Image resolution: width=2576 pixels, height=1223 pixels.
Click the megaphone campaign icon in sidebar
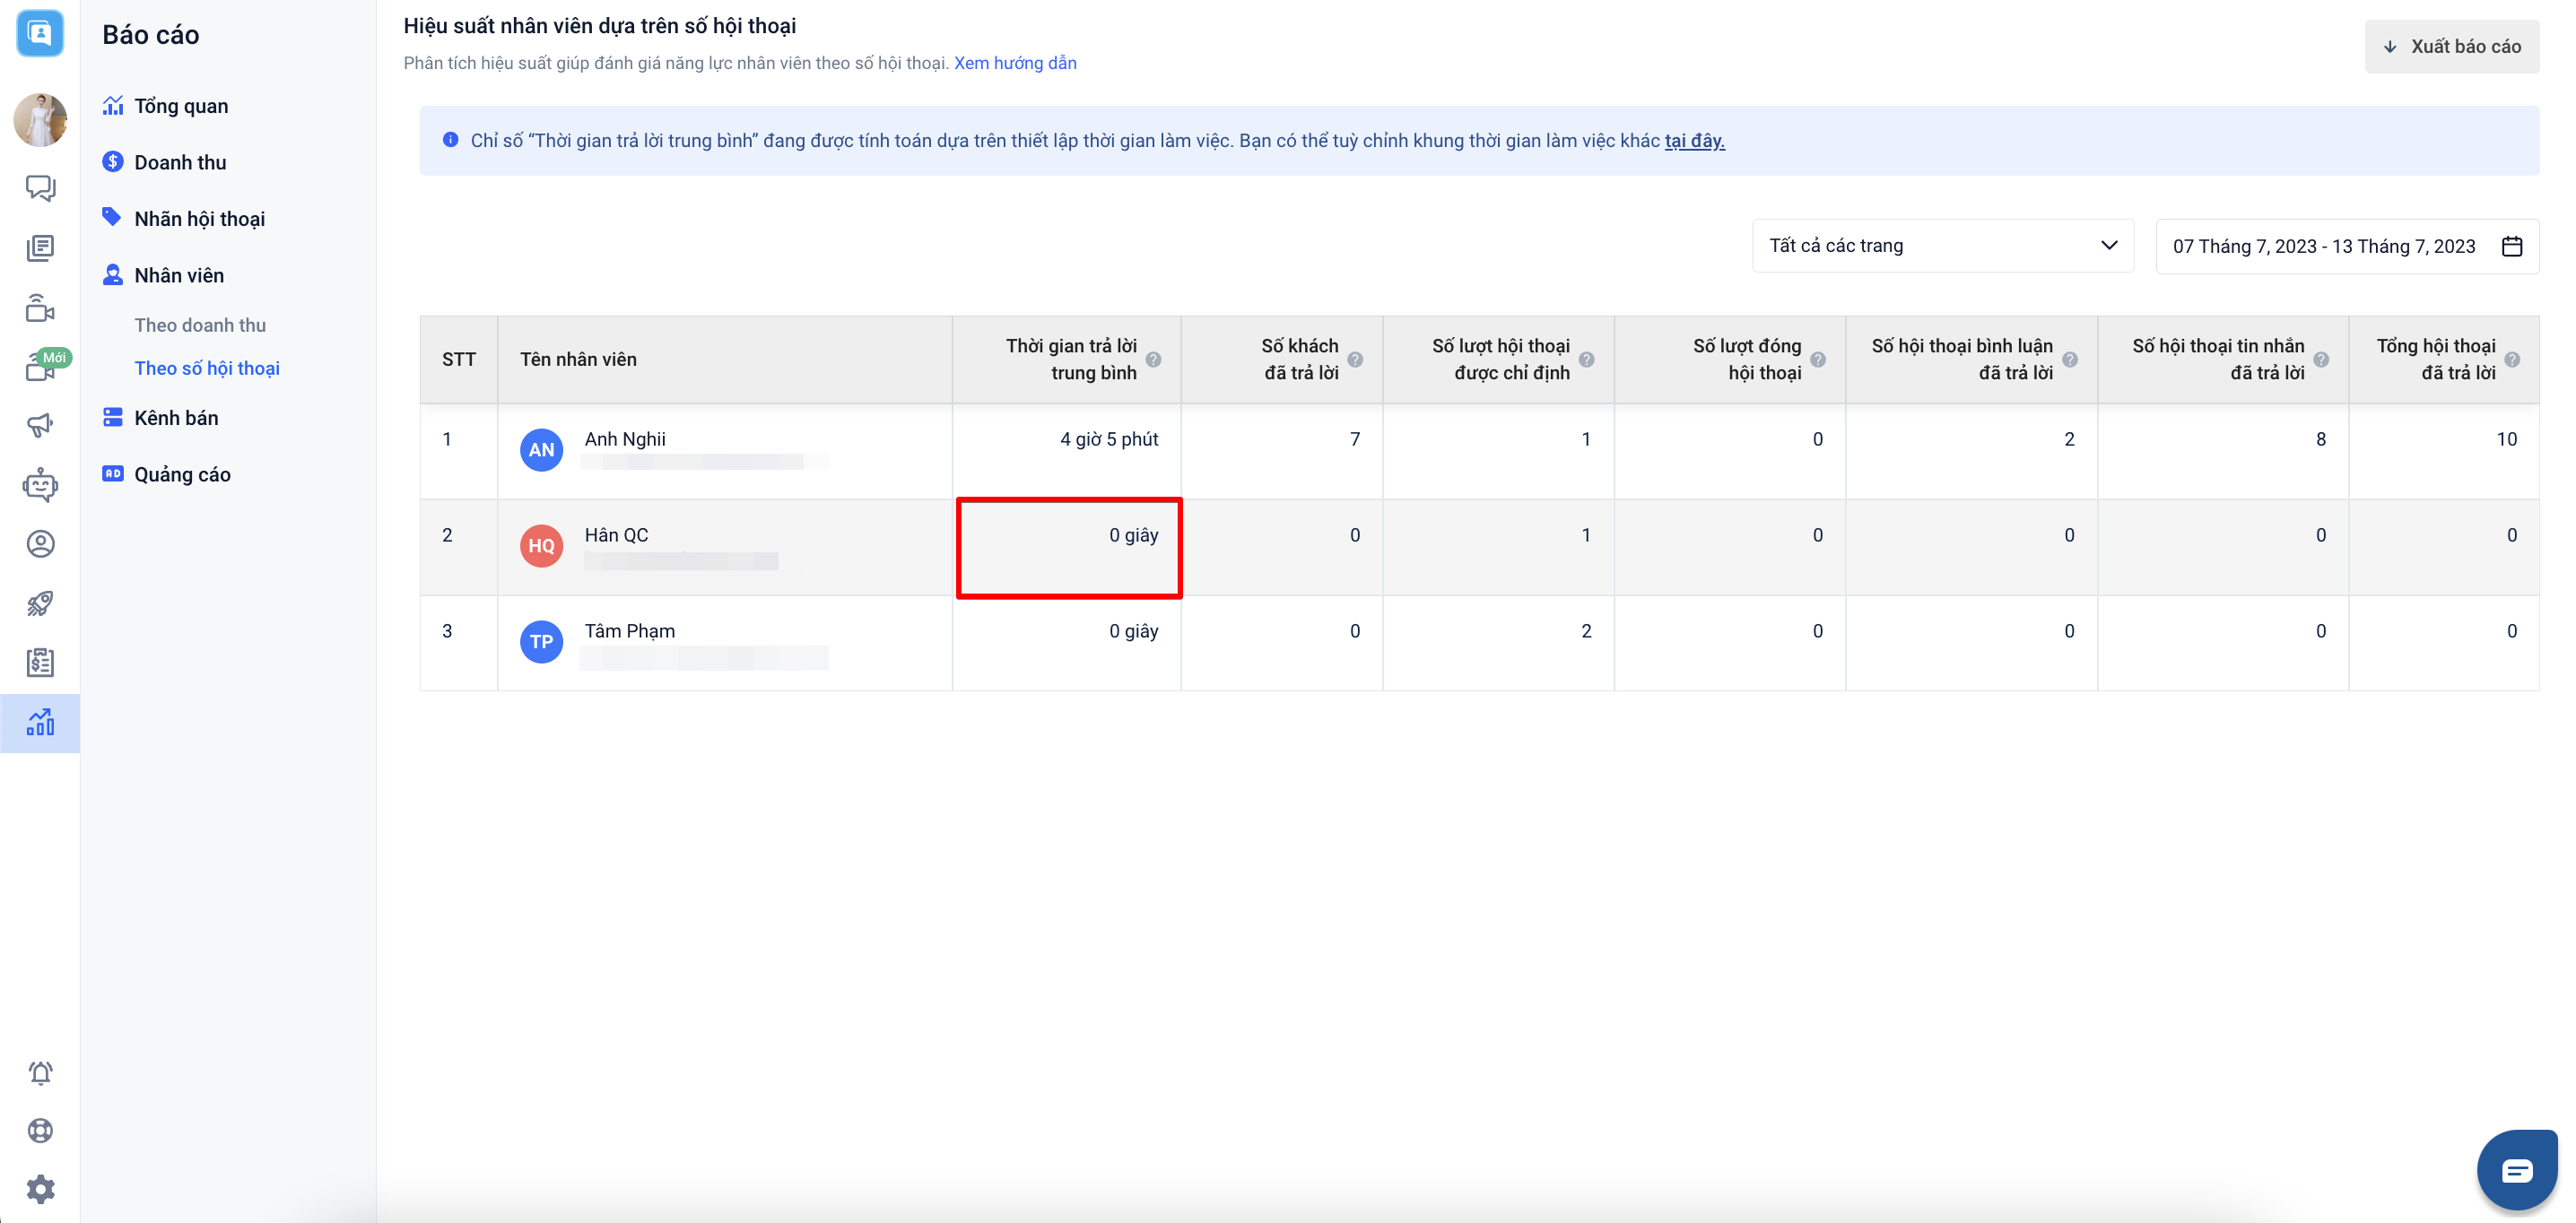pos(40,425)
